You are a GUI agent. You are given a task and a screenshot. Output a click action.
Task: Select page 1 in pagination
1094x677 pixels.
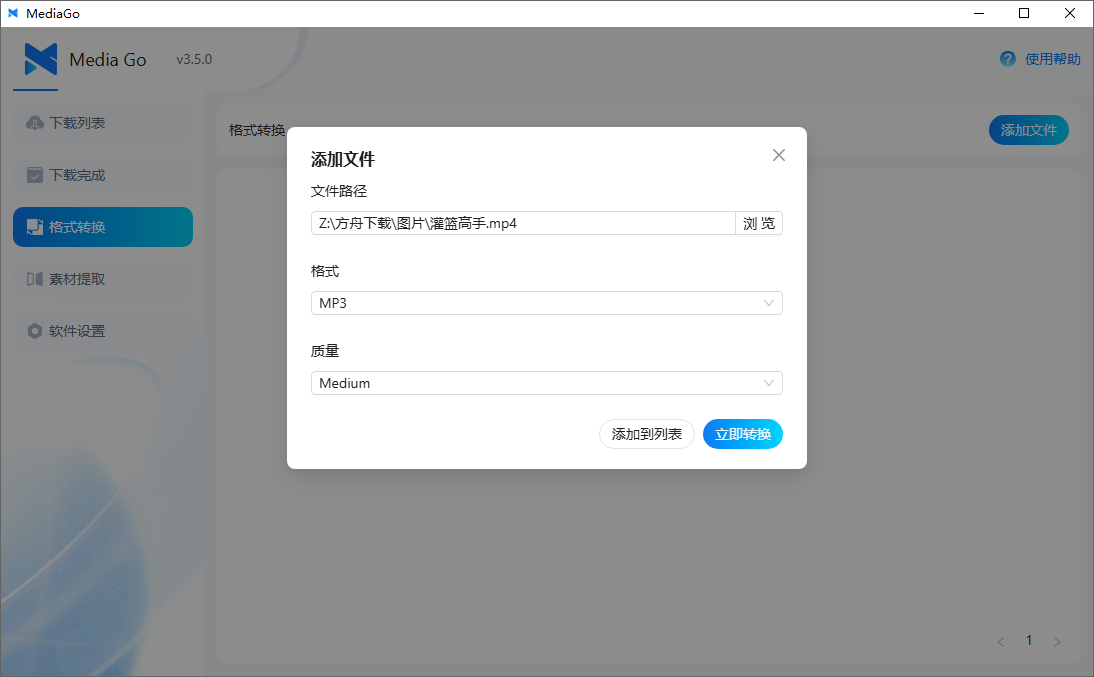1028,641
